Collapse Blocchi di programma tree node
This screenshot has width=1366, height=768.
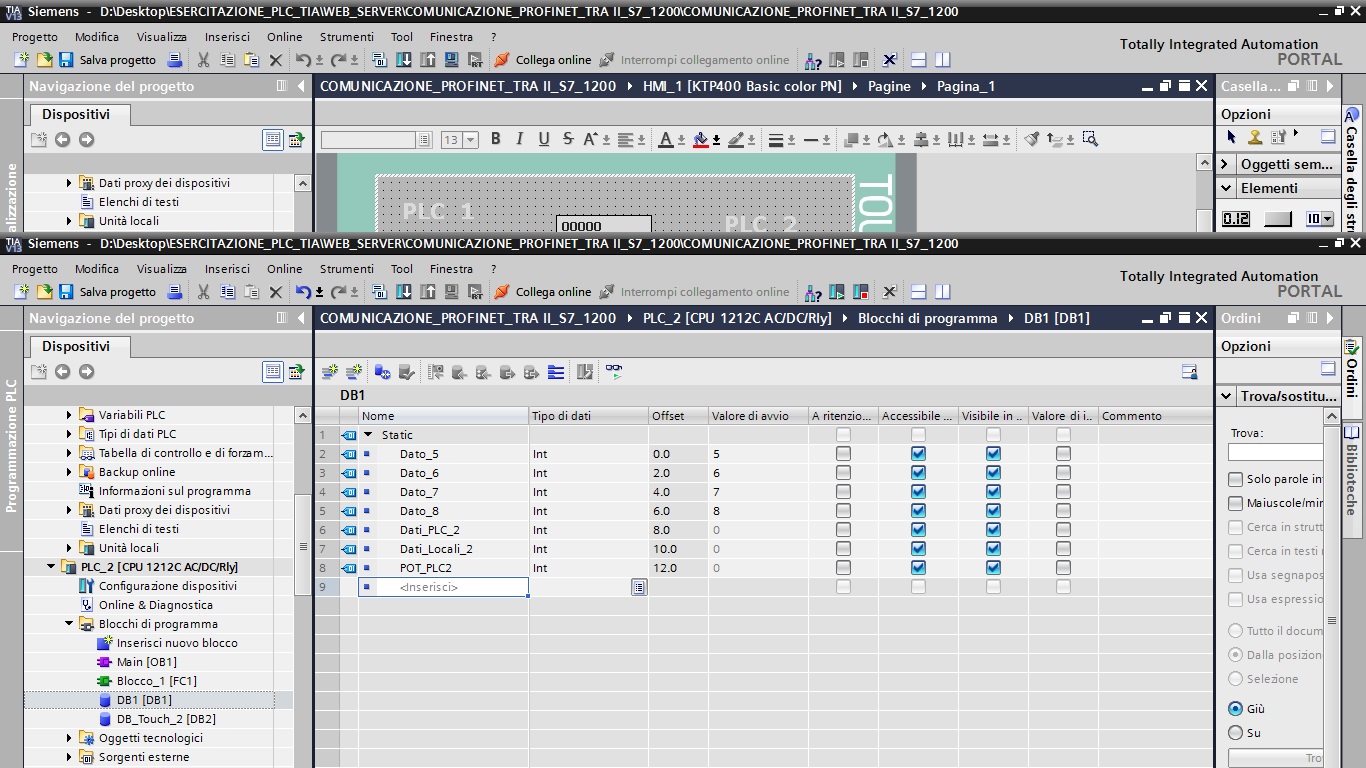pyautogui.click(x=70, y=624)
